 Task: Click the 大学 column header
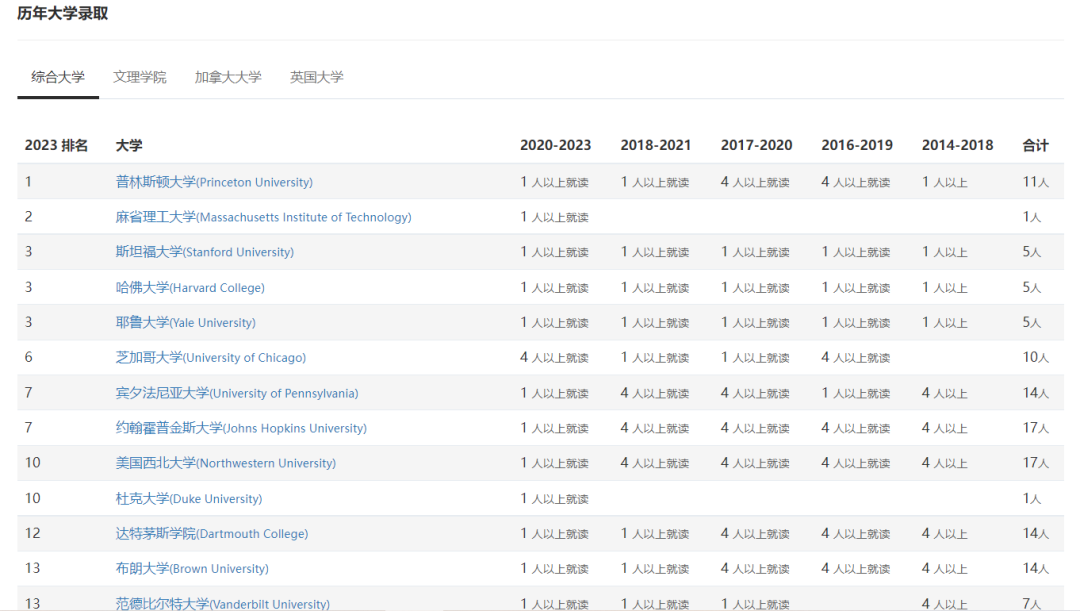point(129,145)
